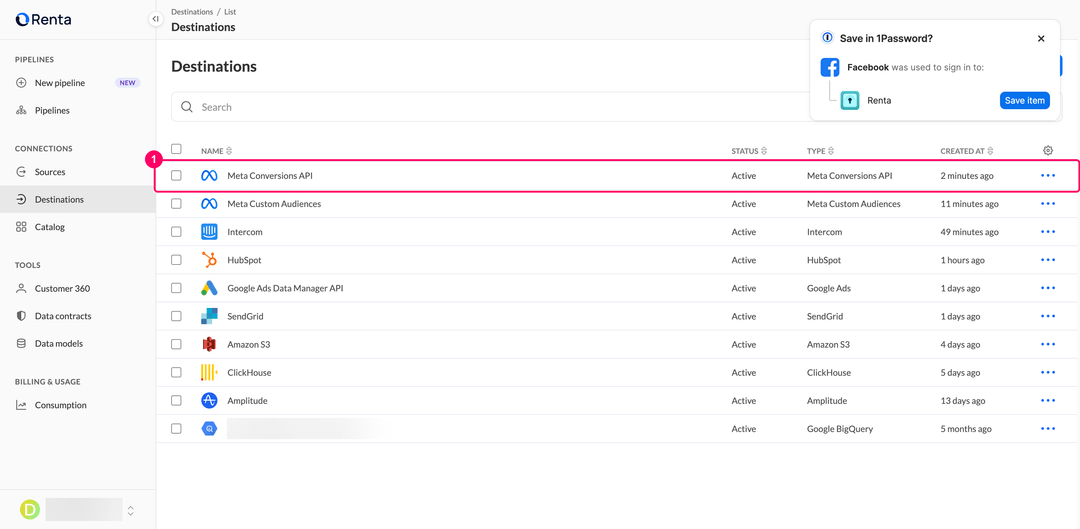
Task: Click the ClickHouse logo icon
Action: tap(209, 373)
